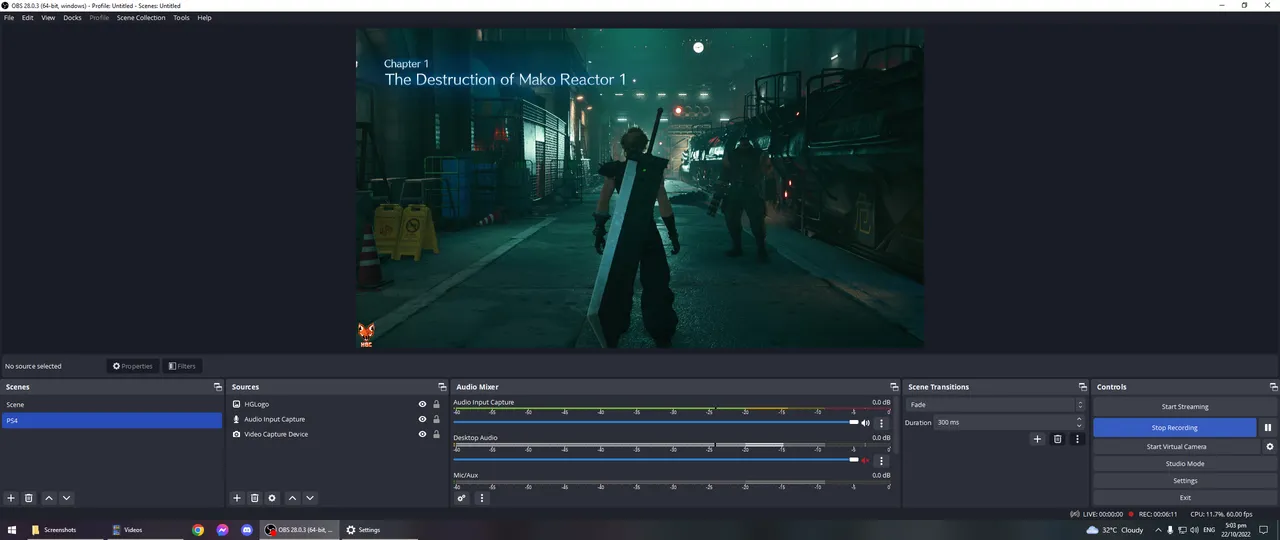Select the scene named Scene
This screenshot has width=1280, height=540.
coord(112,405)
